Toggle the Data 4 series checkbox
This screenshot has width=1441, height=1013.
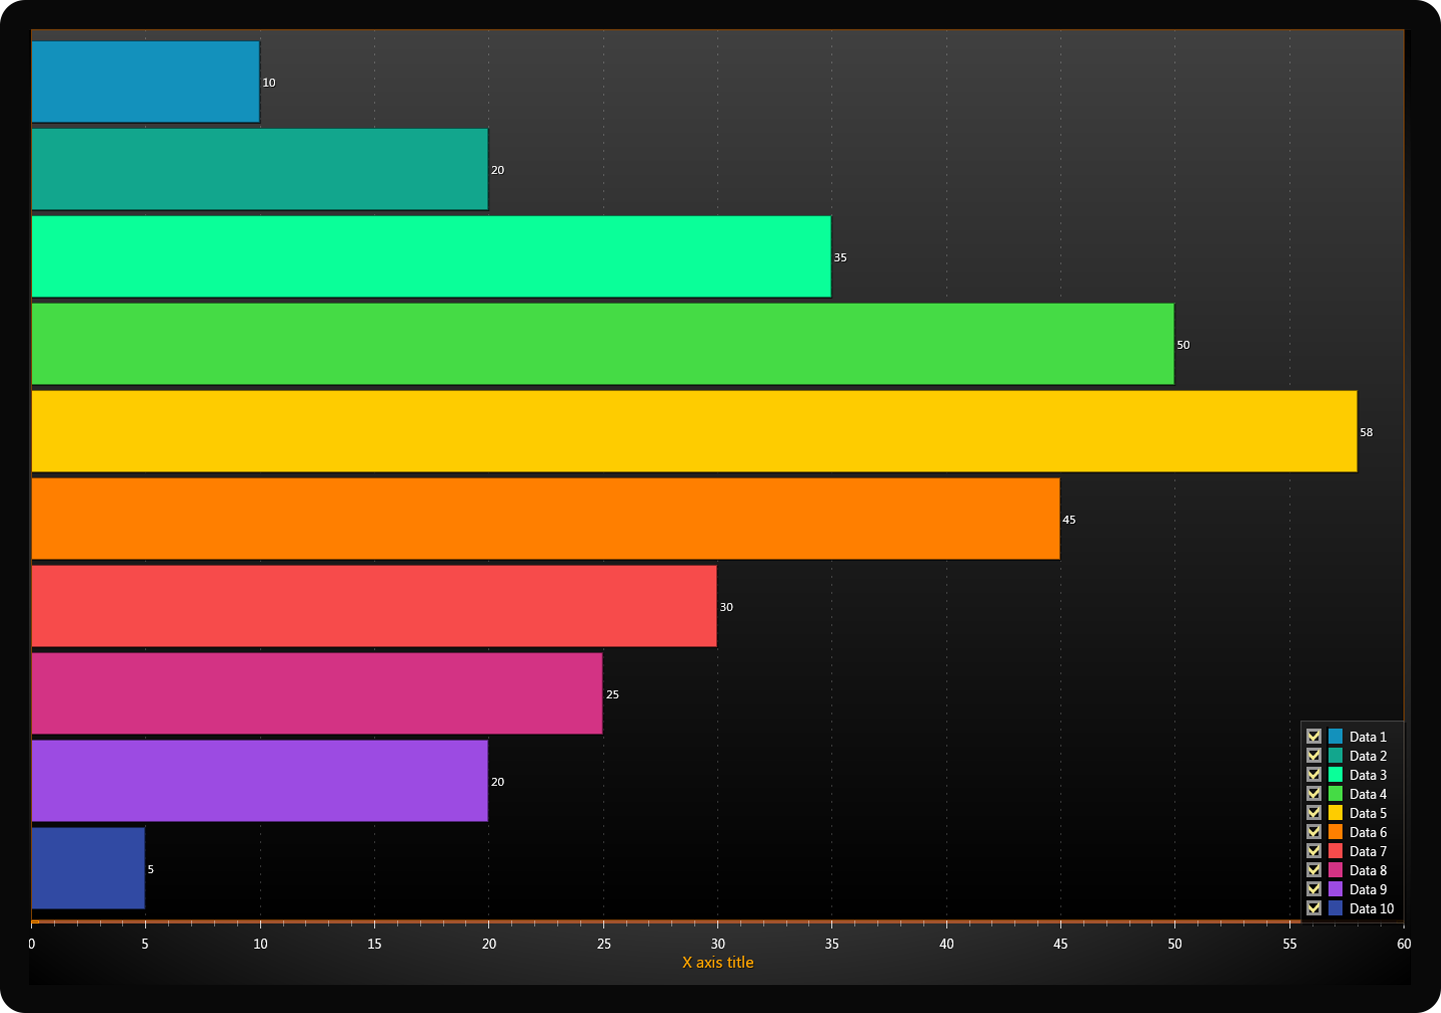pyautogui.click(x=1314, y=794)
